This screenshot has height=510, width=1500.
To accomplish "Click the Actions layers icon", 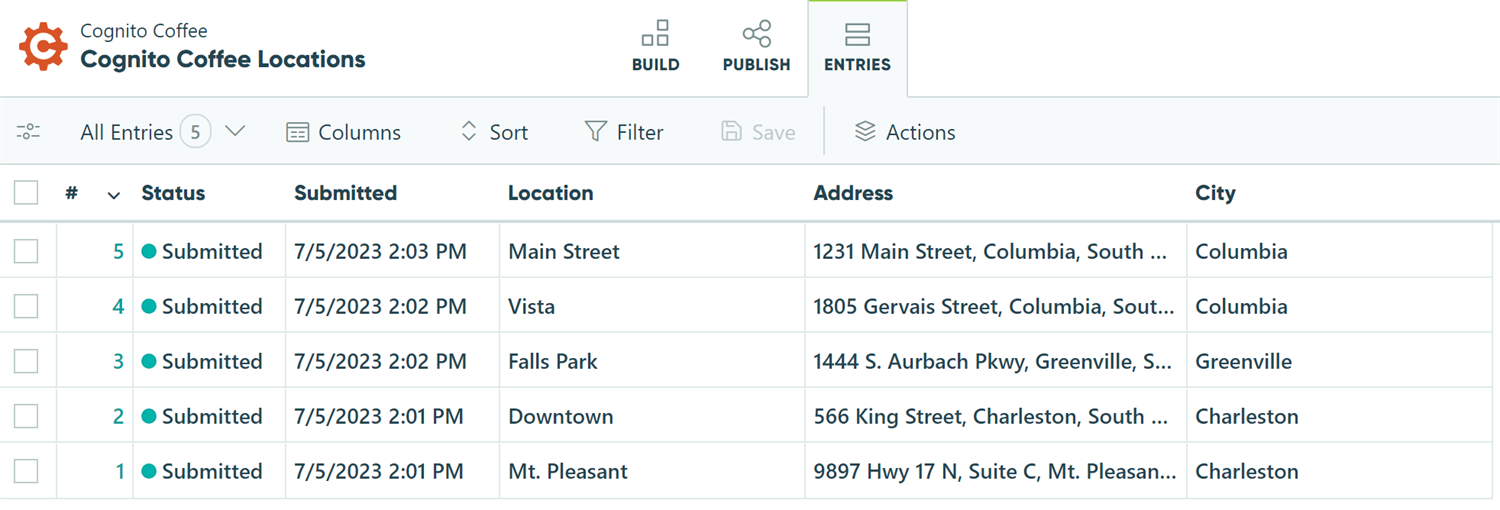I will pos(865,132).
